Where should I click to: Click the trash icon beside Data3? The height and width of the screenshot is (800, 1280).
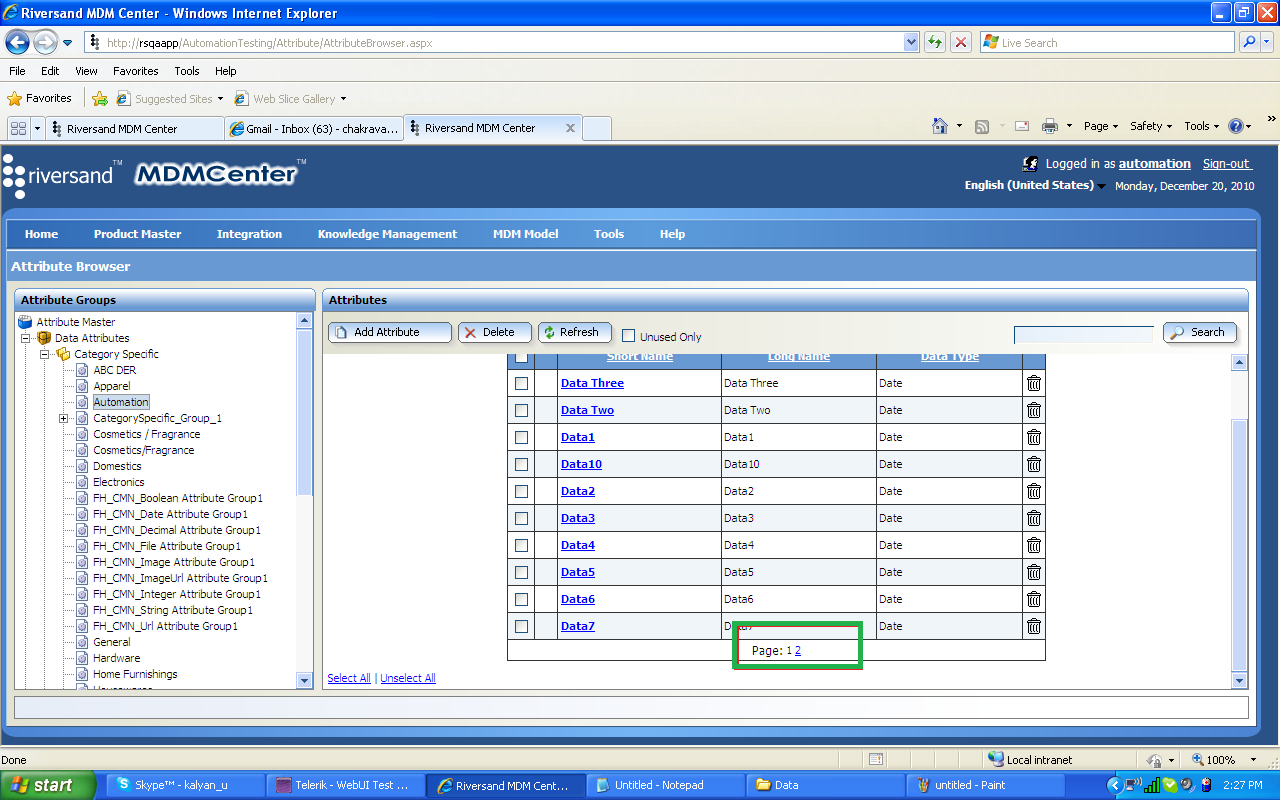pos(1034,518)
